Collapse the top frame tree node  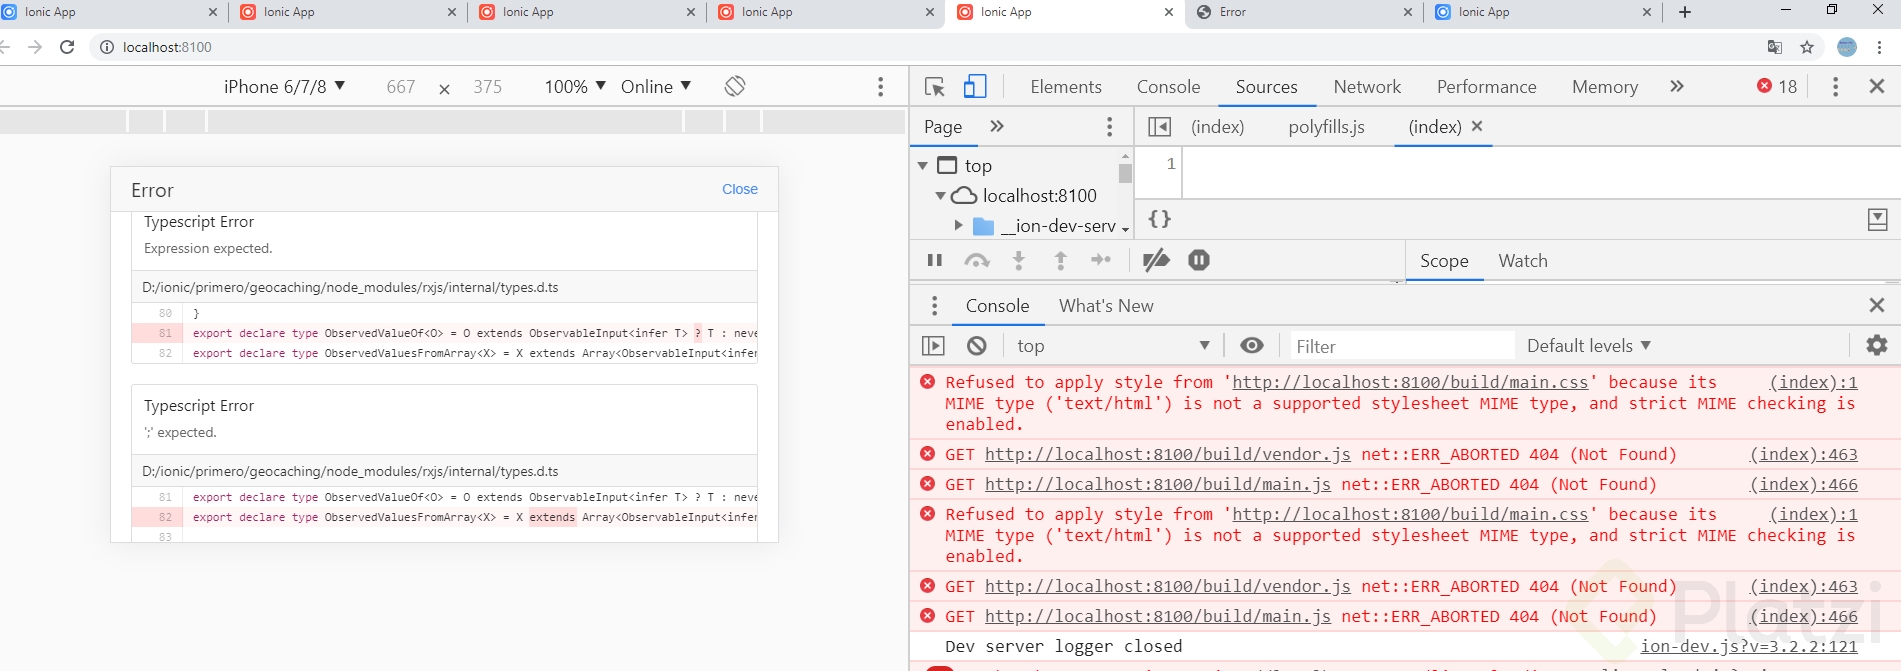pyautogui.click(x=923, y=166)
